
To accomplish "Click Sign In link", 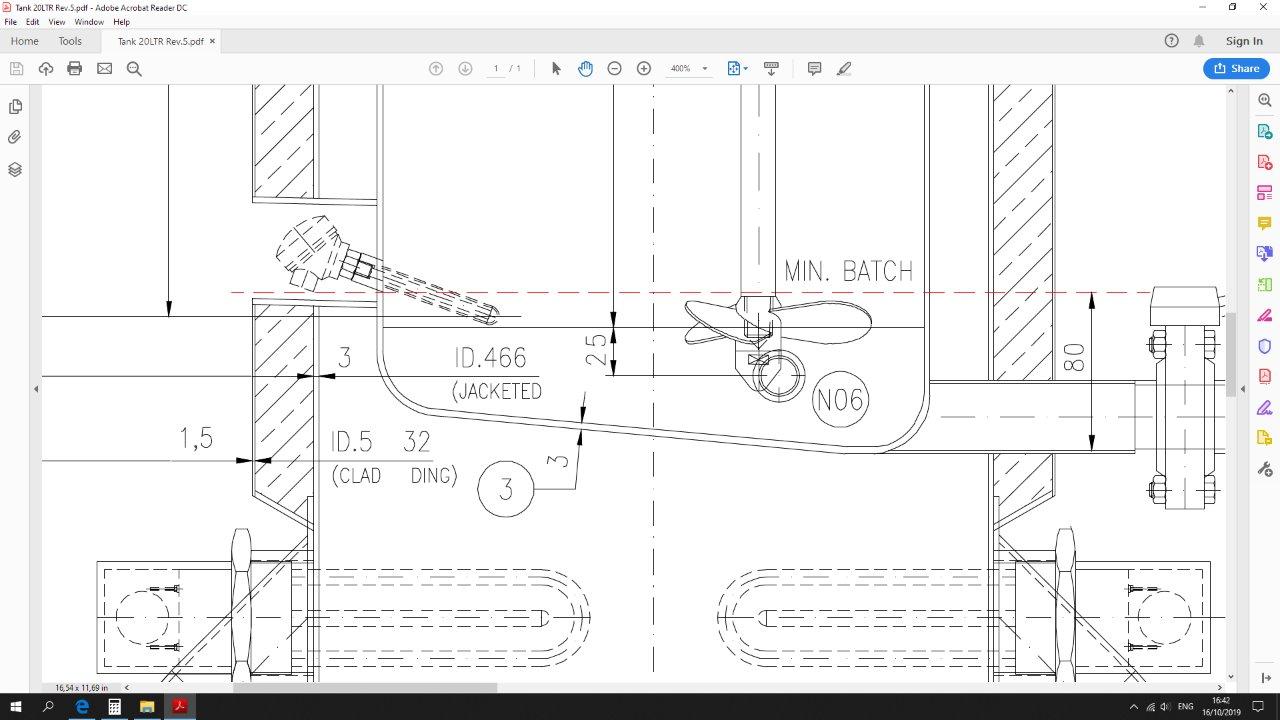I will (1244, 41).
